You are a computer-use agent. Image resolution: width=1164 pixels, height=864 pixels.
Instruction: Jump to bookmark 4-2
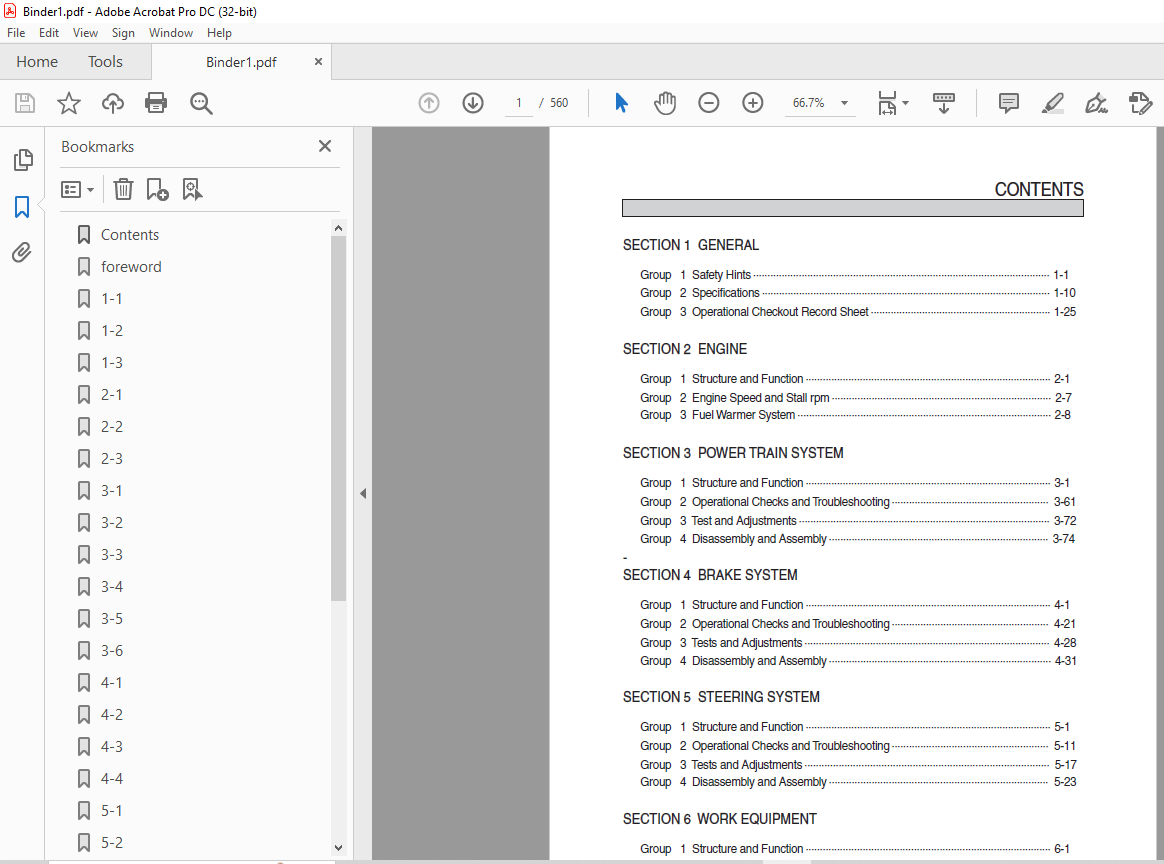(x=112, y=714)
